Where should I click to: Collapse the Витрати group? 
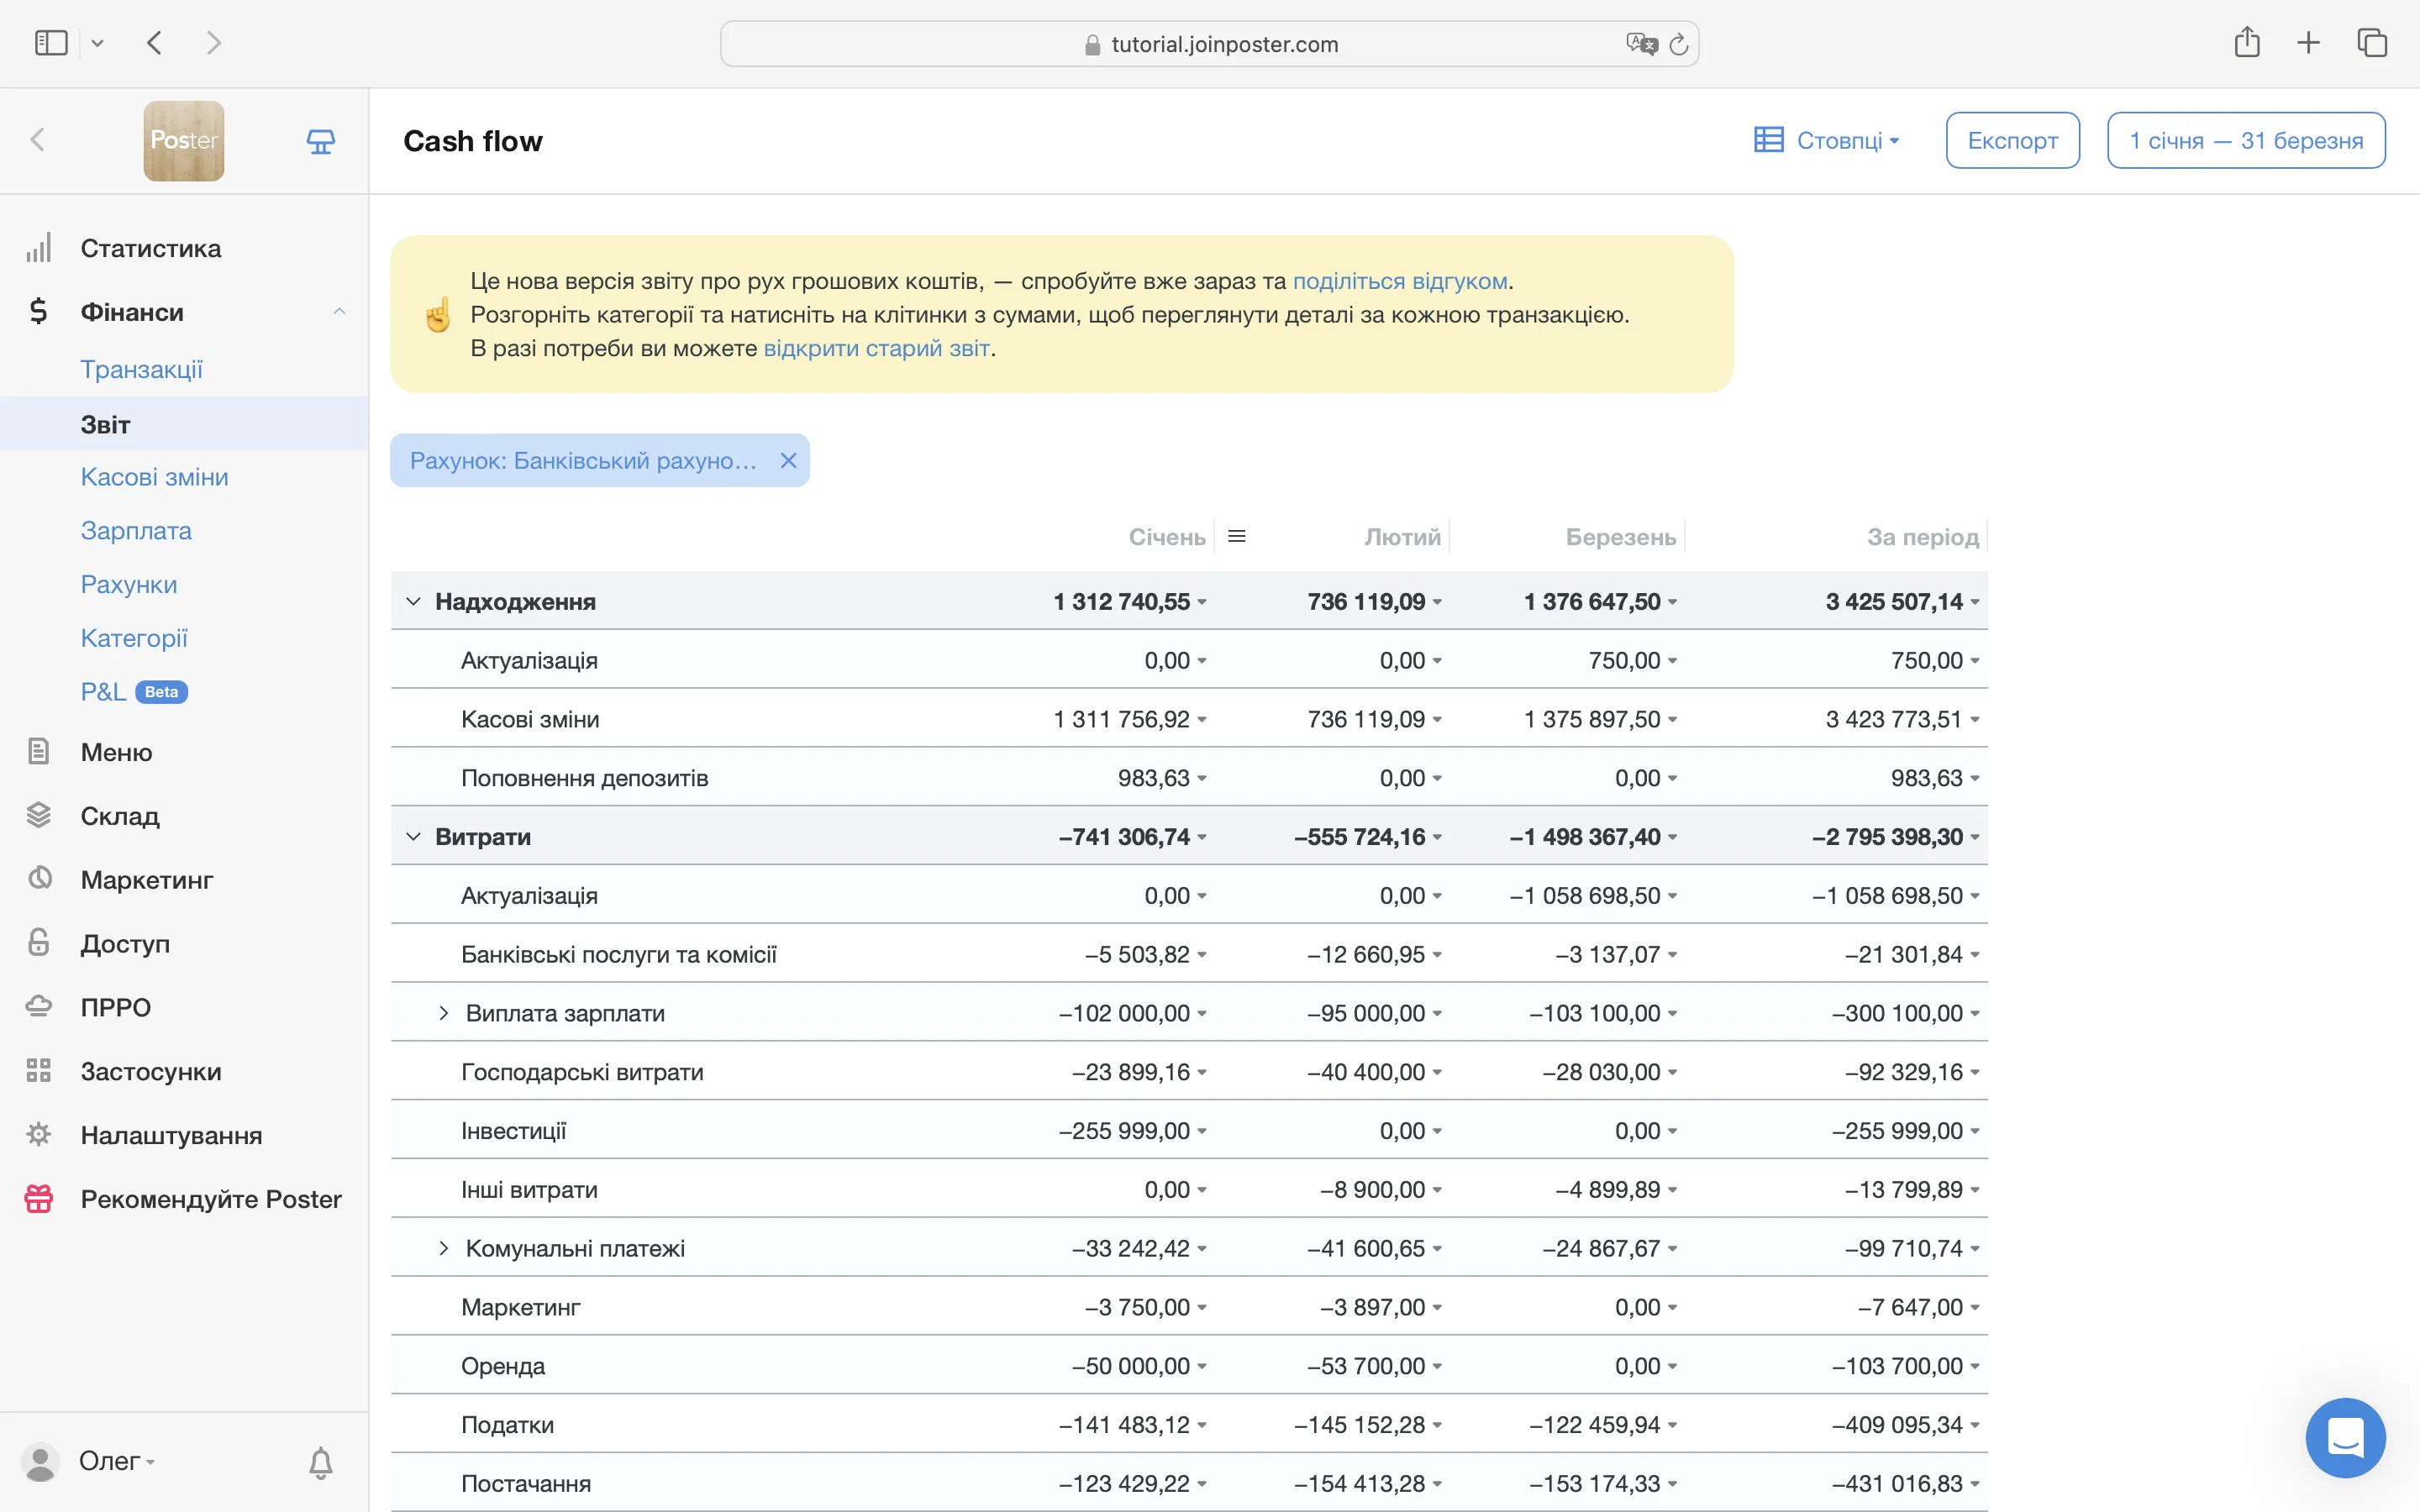point(413,836)
